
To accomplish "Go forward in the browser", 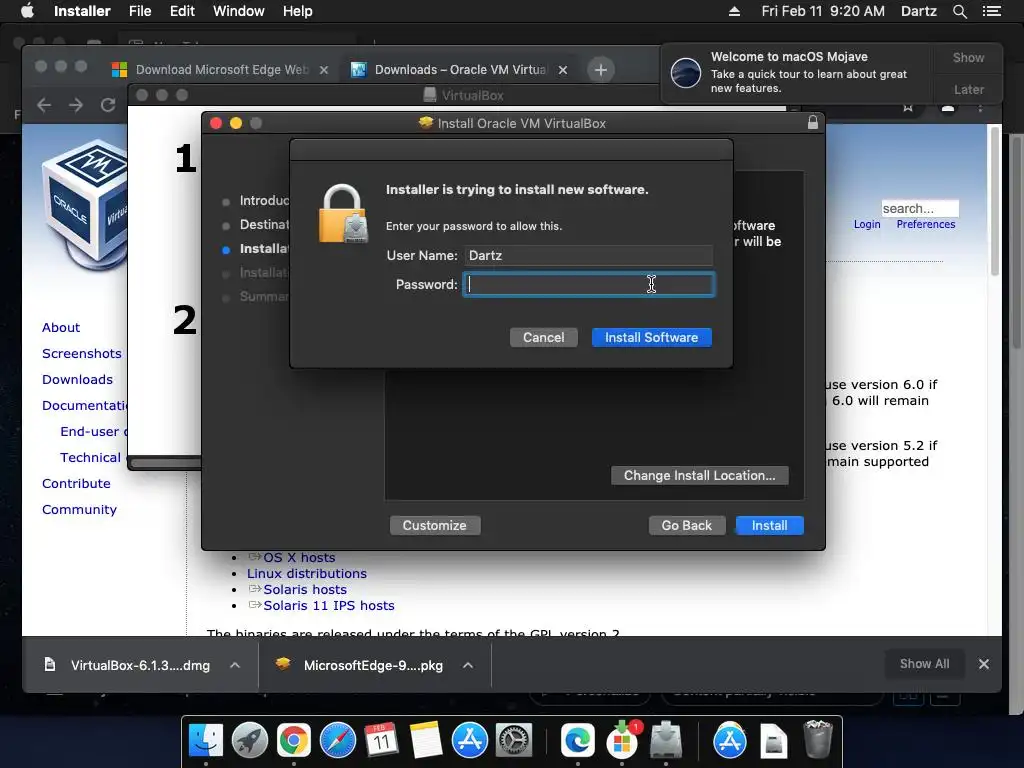I will (x=76, y=105).
